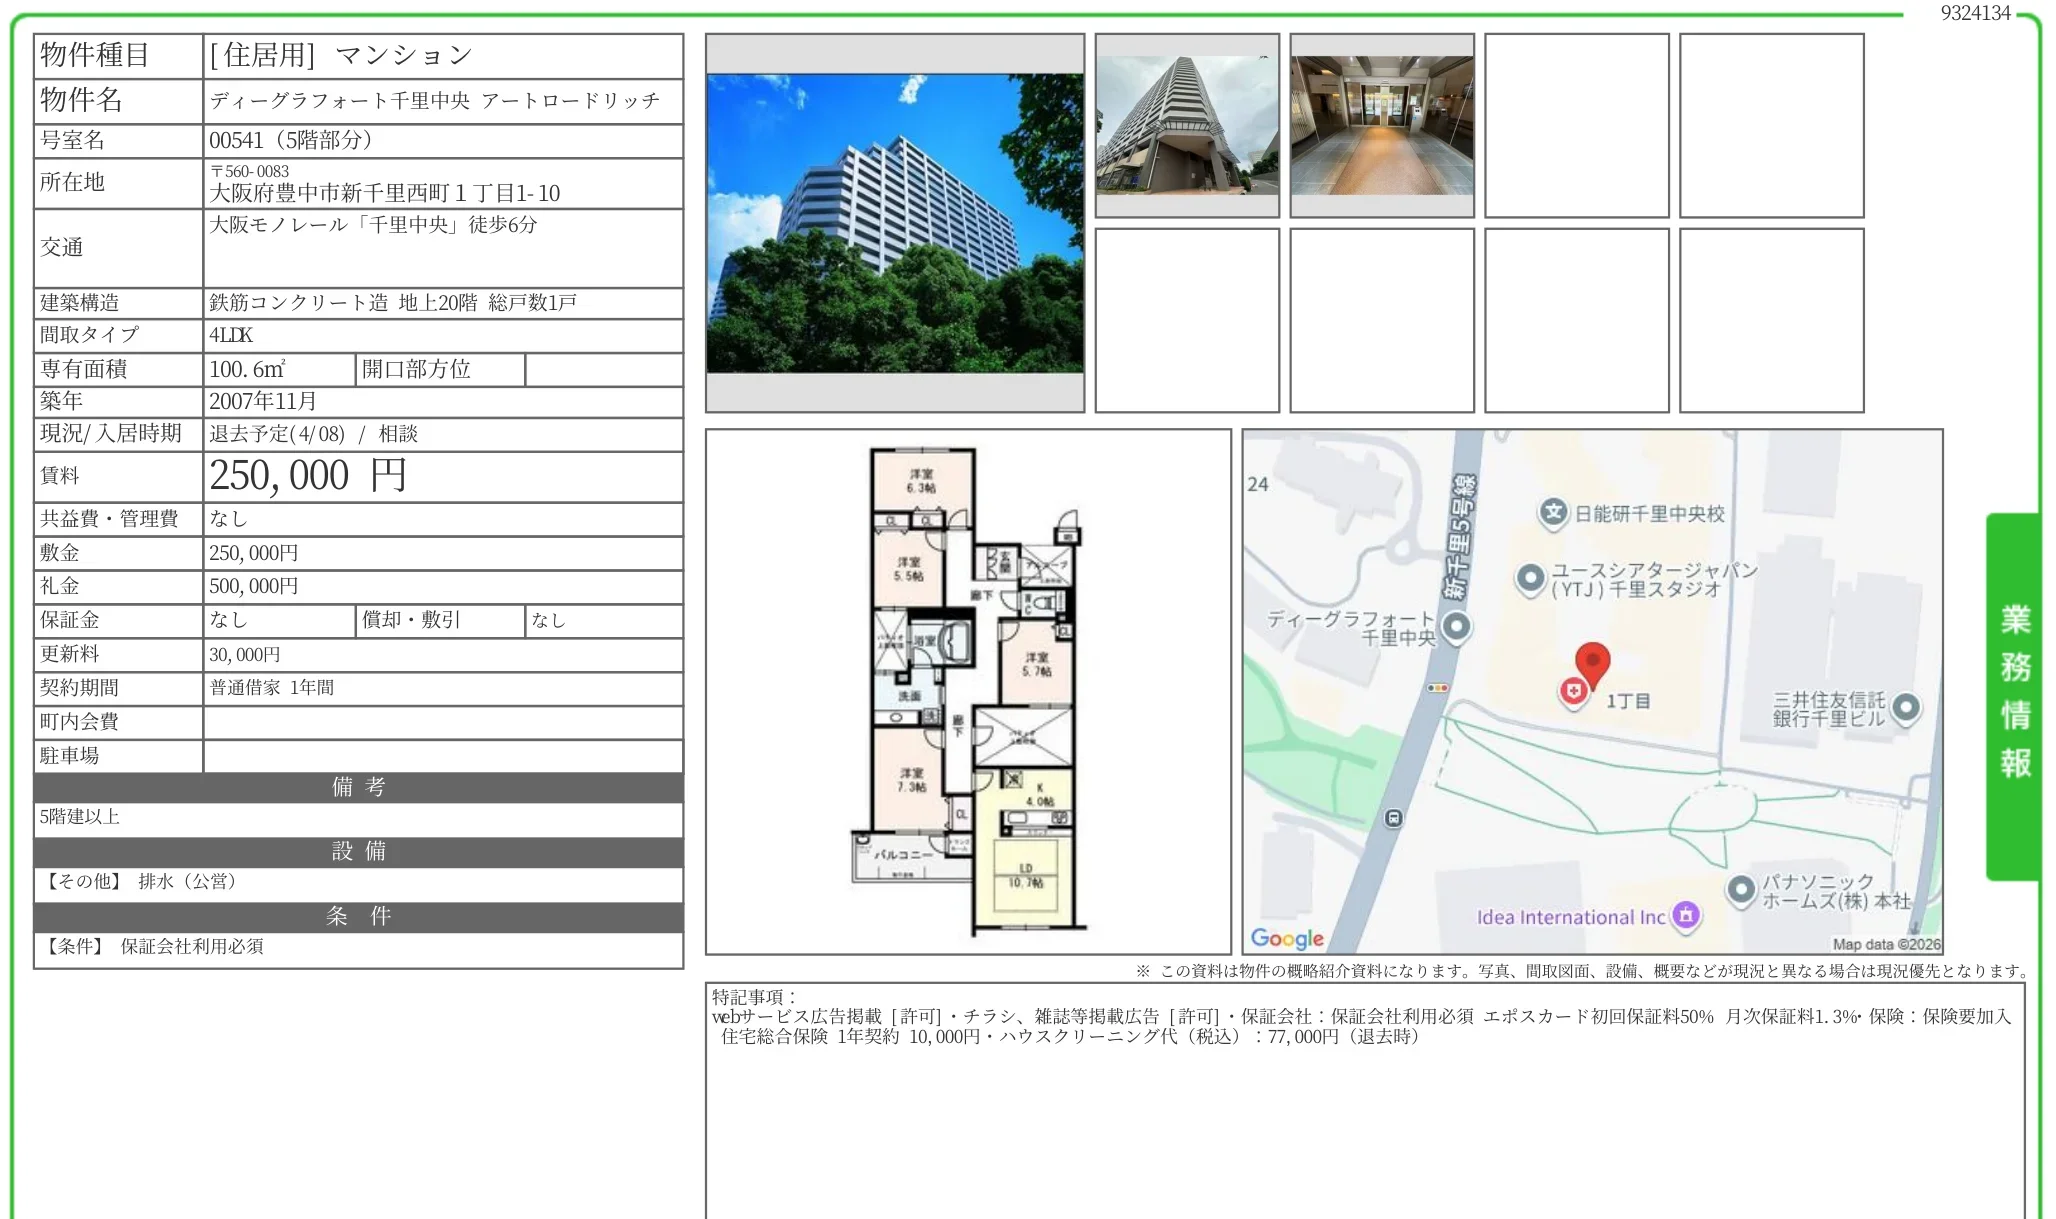
Task: Click the 三井住友信託銀行千里ビル map marker
Action: (1906, 707)
